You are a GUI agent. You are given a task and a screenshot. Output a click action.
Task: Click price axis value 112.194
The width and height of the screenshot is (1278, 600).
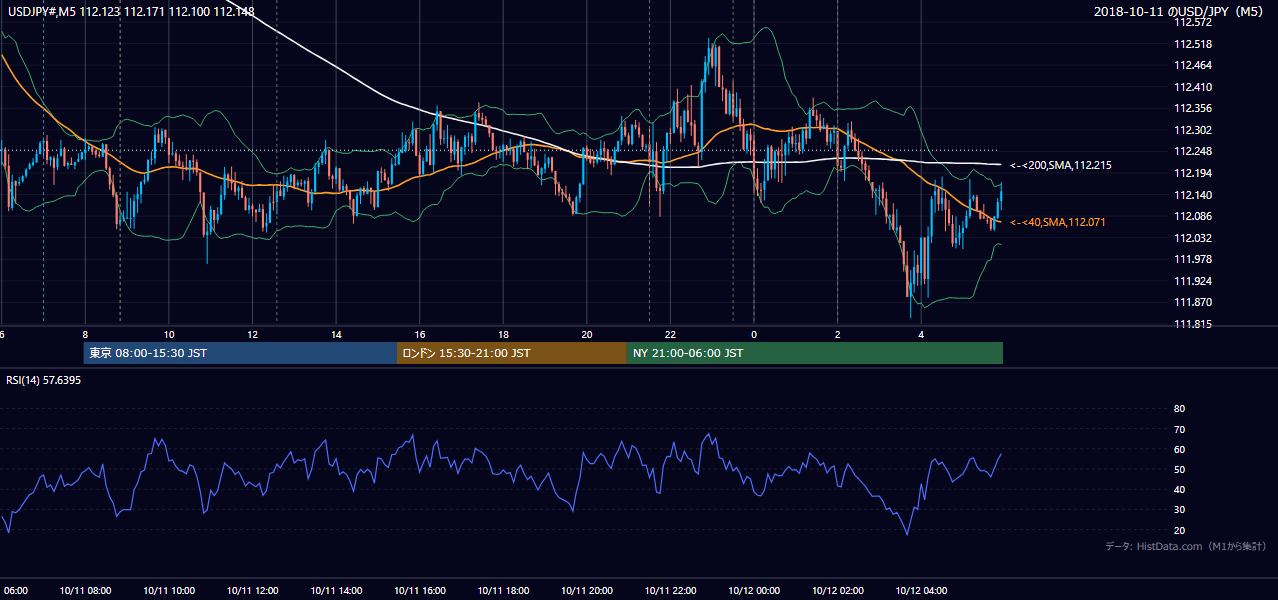point(1193,173)
